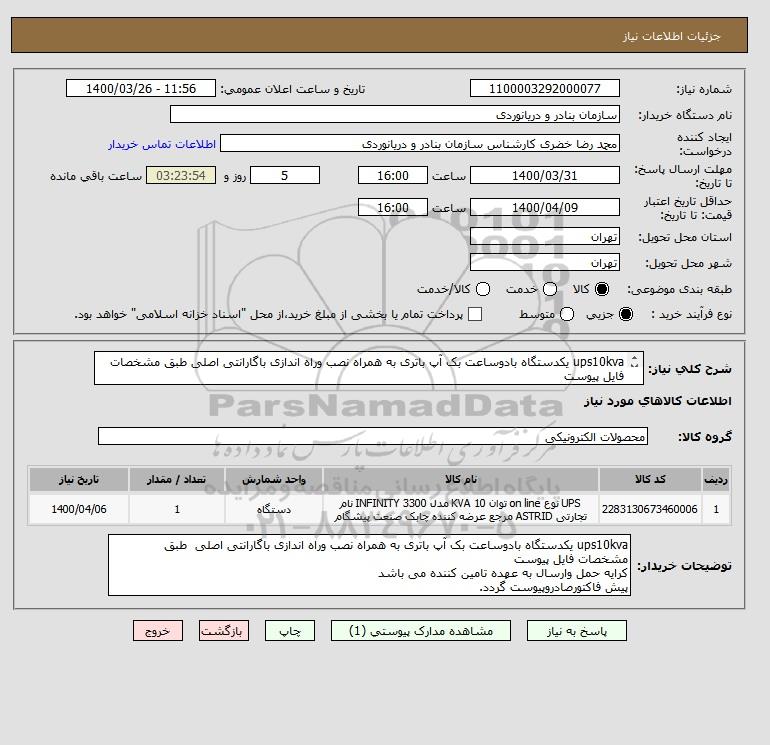
Task: Click the ردیف column header
Action: (x=716, y=479)
